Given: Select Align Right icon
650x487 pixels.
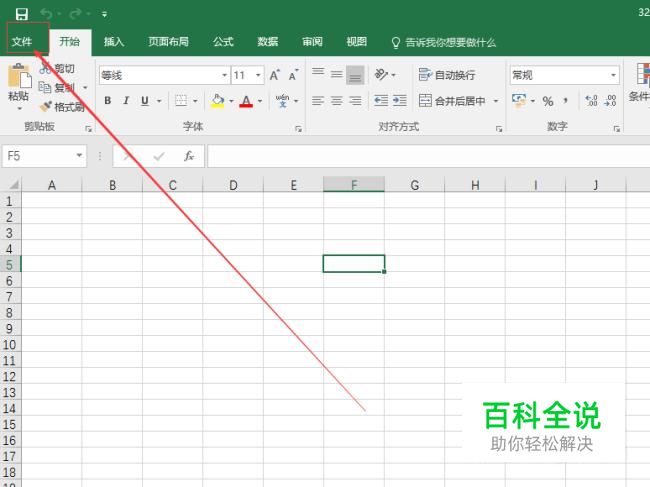Looking at the screenshot, I should click(x=355, y=101).
